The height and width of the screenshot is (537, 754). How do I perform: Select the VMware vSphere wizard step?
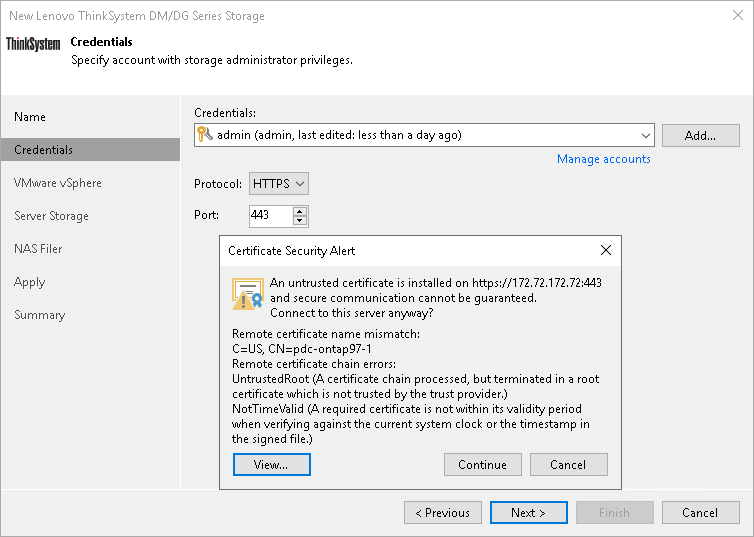click(x=58, y=183)
